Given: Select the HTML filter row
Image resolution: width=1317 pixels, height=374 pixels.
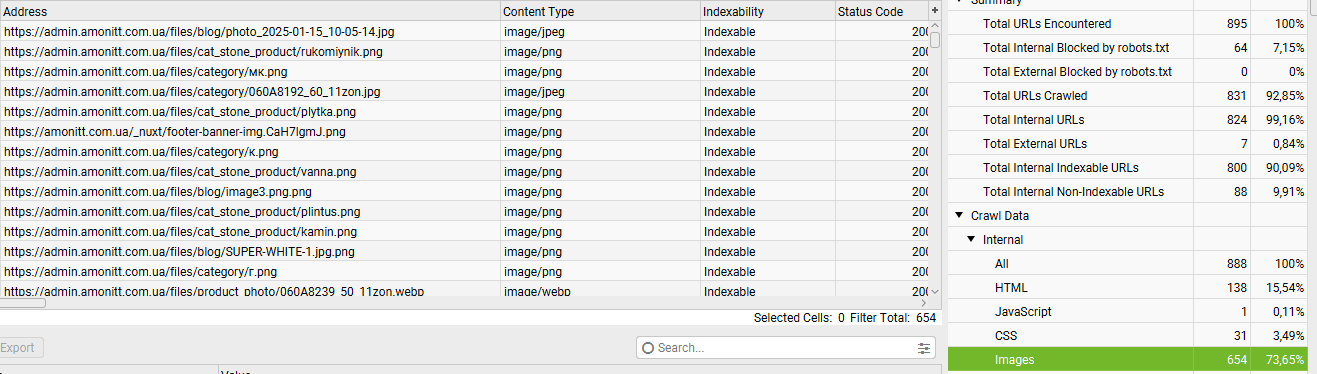Looking at the screenshot, I should [x=1127, y=288].
